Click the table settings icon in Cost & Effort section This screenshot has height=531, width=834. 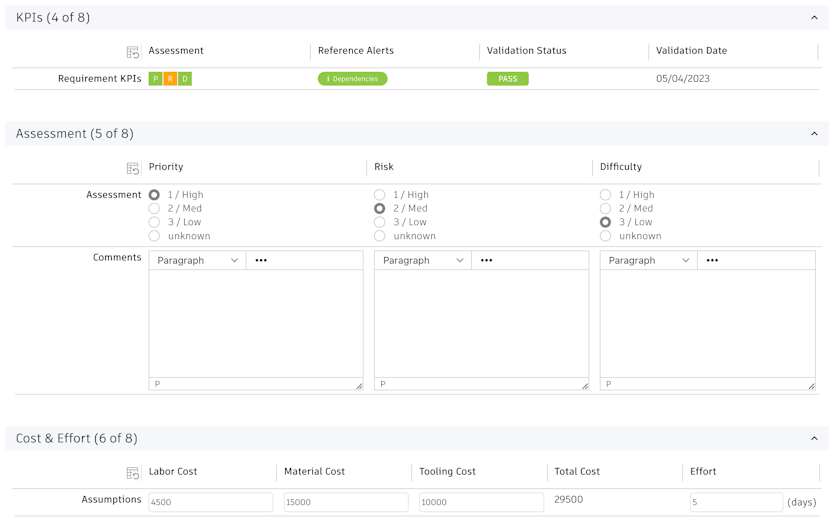pyautogui.click(x=133, y=473)
